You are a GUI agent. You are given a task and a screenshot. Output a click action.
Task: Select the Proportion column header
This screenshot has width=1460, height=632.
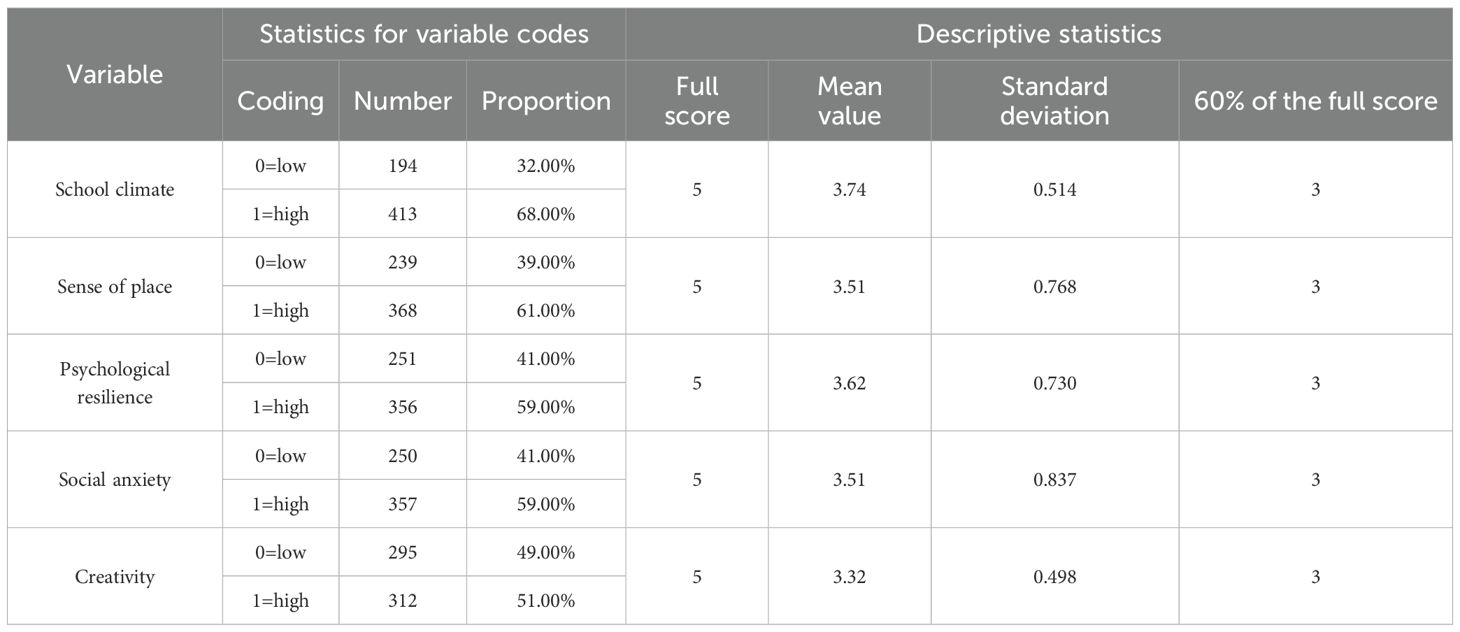[546, 101]
